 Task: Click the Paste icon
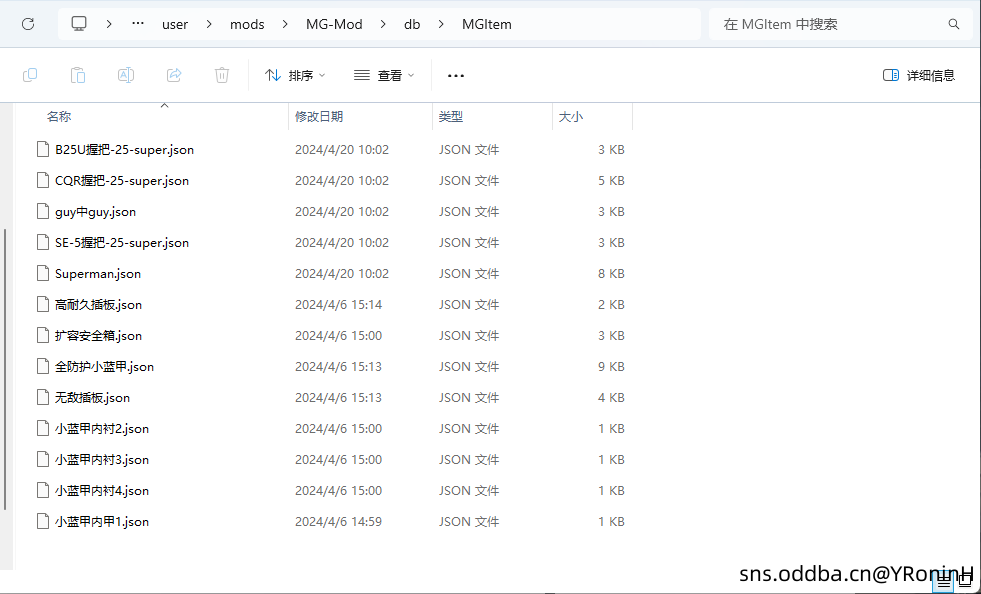(78, 75)
